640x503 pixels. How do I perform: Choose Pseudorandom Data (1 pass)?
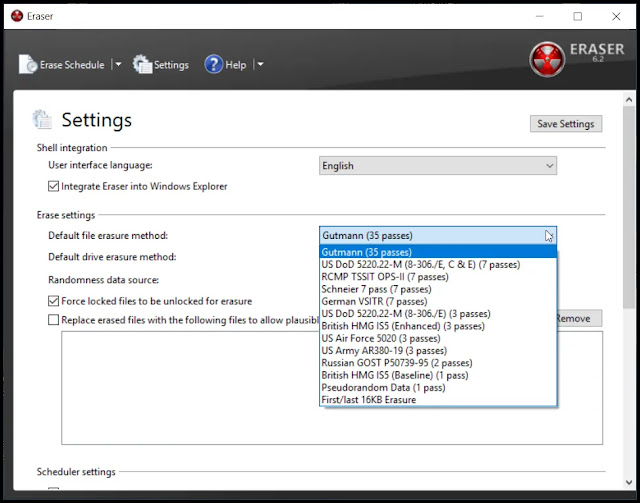(x=438, y=387)
